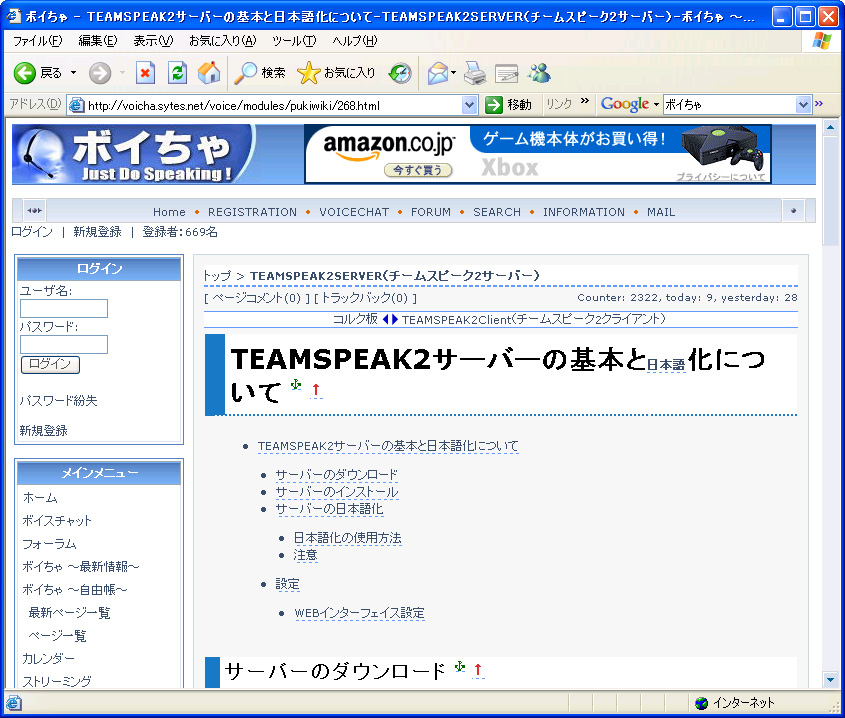Click the パスワード input field

coord(64,344)
